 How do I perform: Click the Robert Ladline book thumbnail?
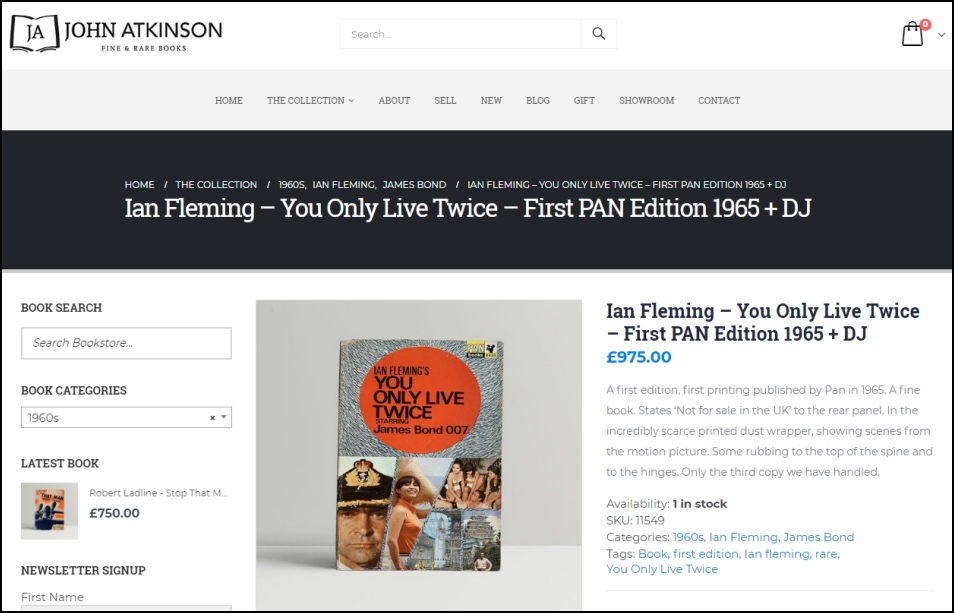pyautogui.click(x=49, y=511)
